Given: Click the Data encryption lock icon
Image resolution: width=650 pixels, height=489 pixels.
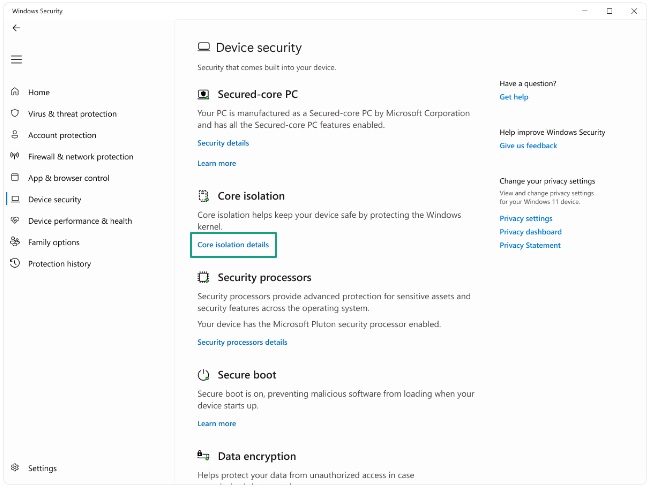Looking at the screenshot, I should 203,455.
